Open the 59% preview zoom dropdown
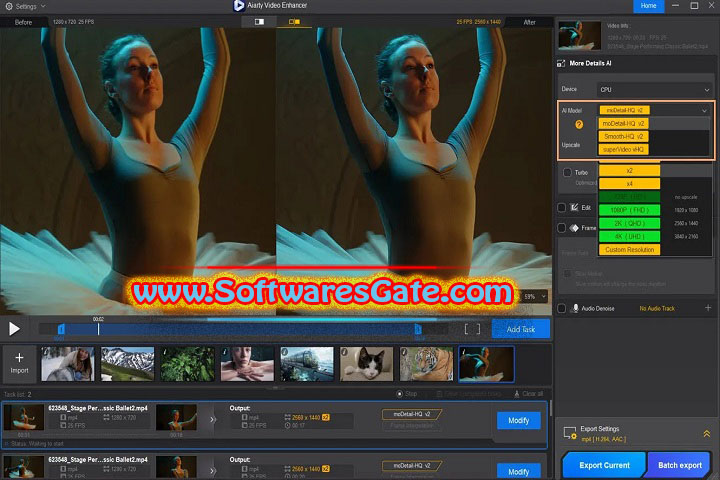The image size is (720, 480). pyautogui.click(x=535, y=297)
